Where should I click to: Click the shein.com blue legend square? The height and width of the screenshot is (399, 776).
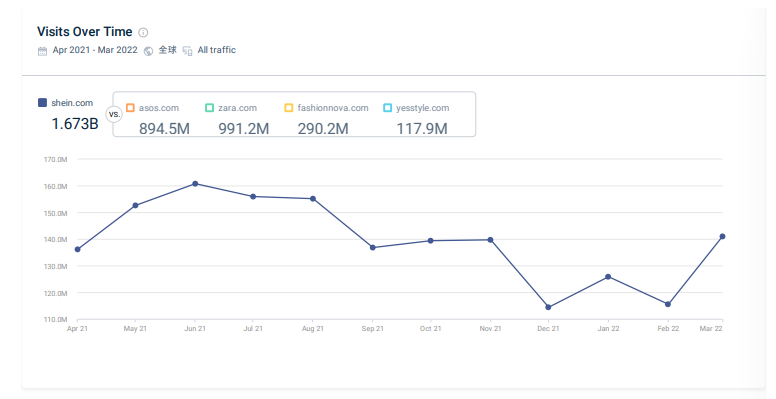coord(43,102)
